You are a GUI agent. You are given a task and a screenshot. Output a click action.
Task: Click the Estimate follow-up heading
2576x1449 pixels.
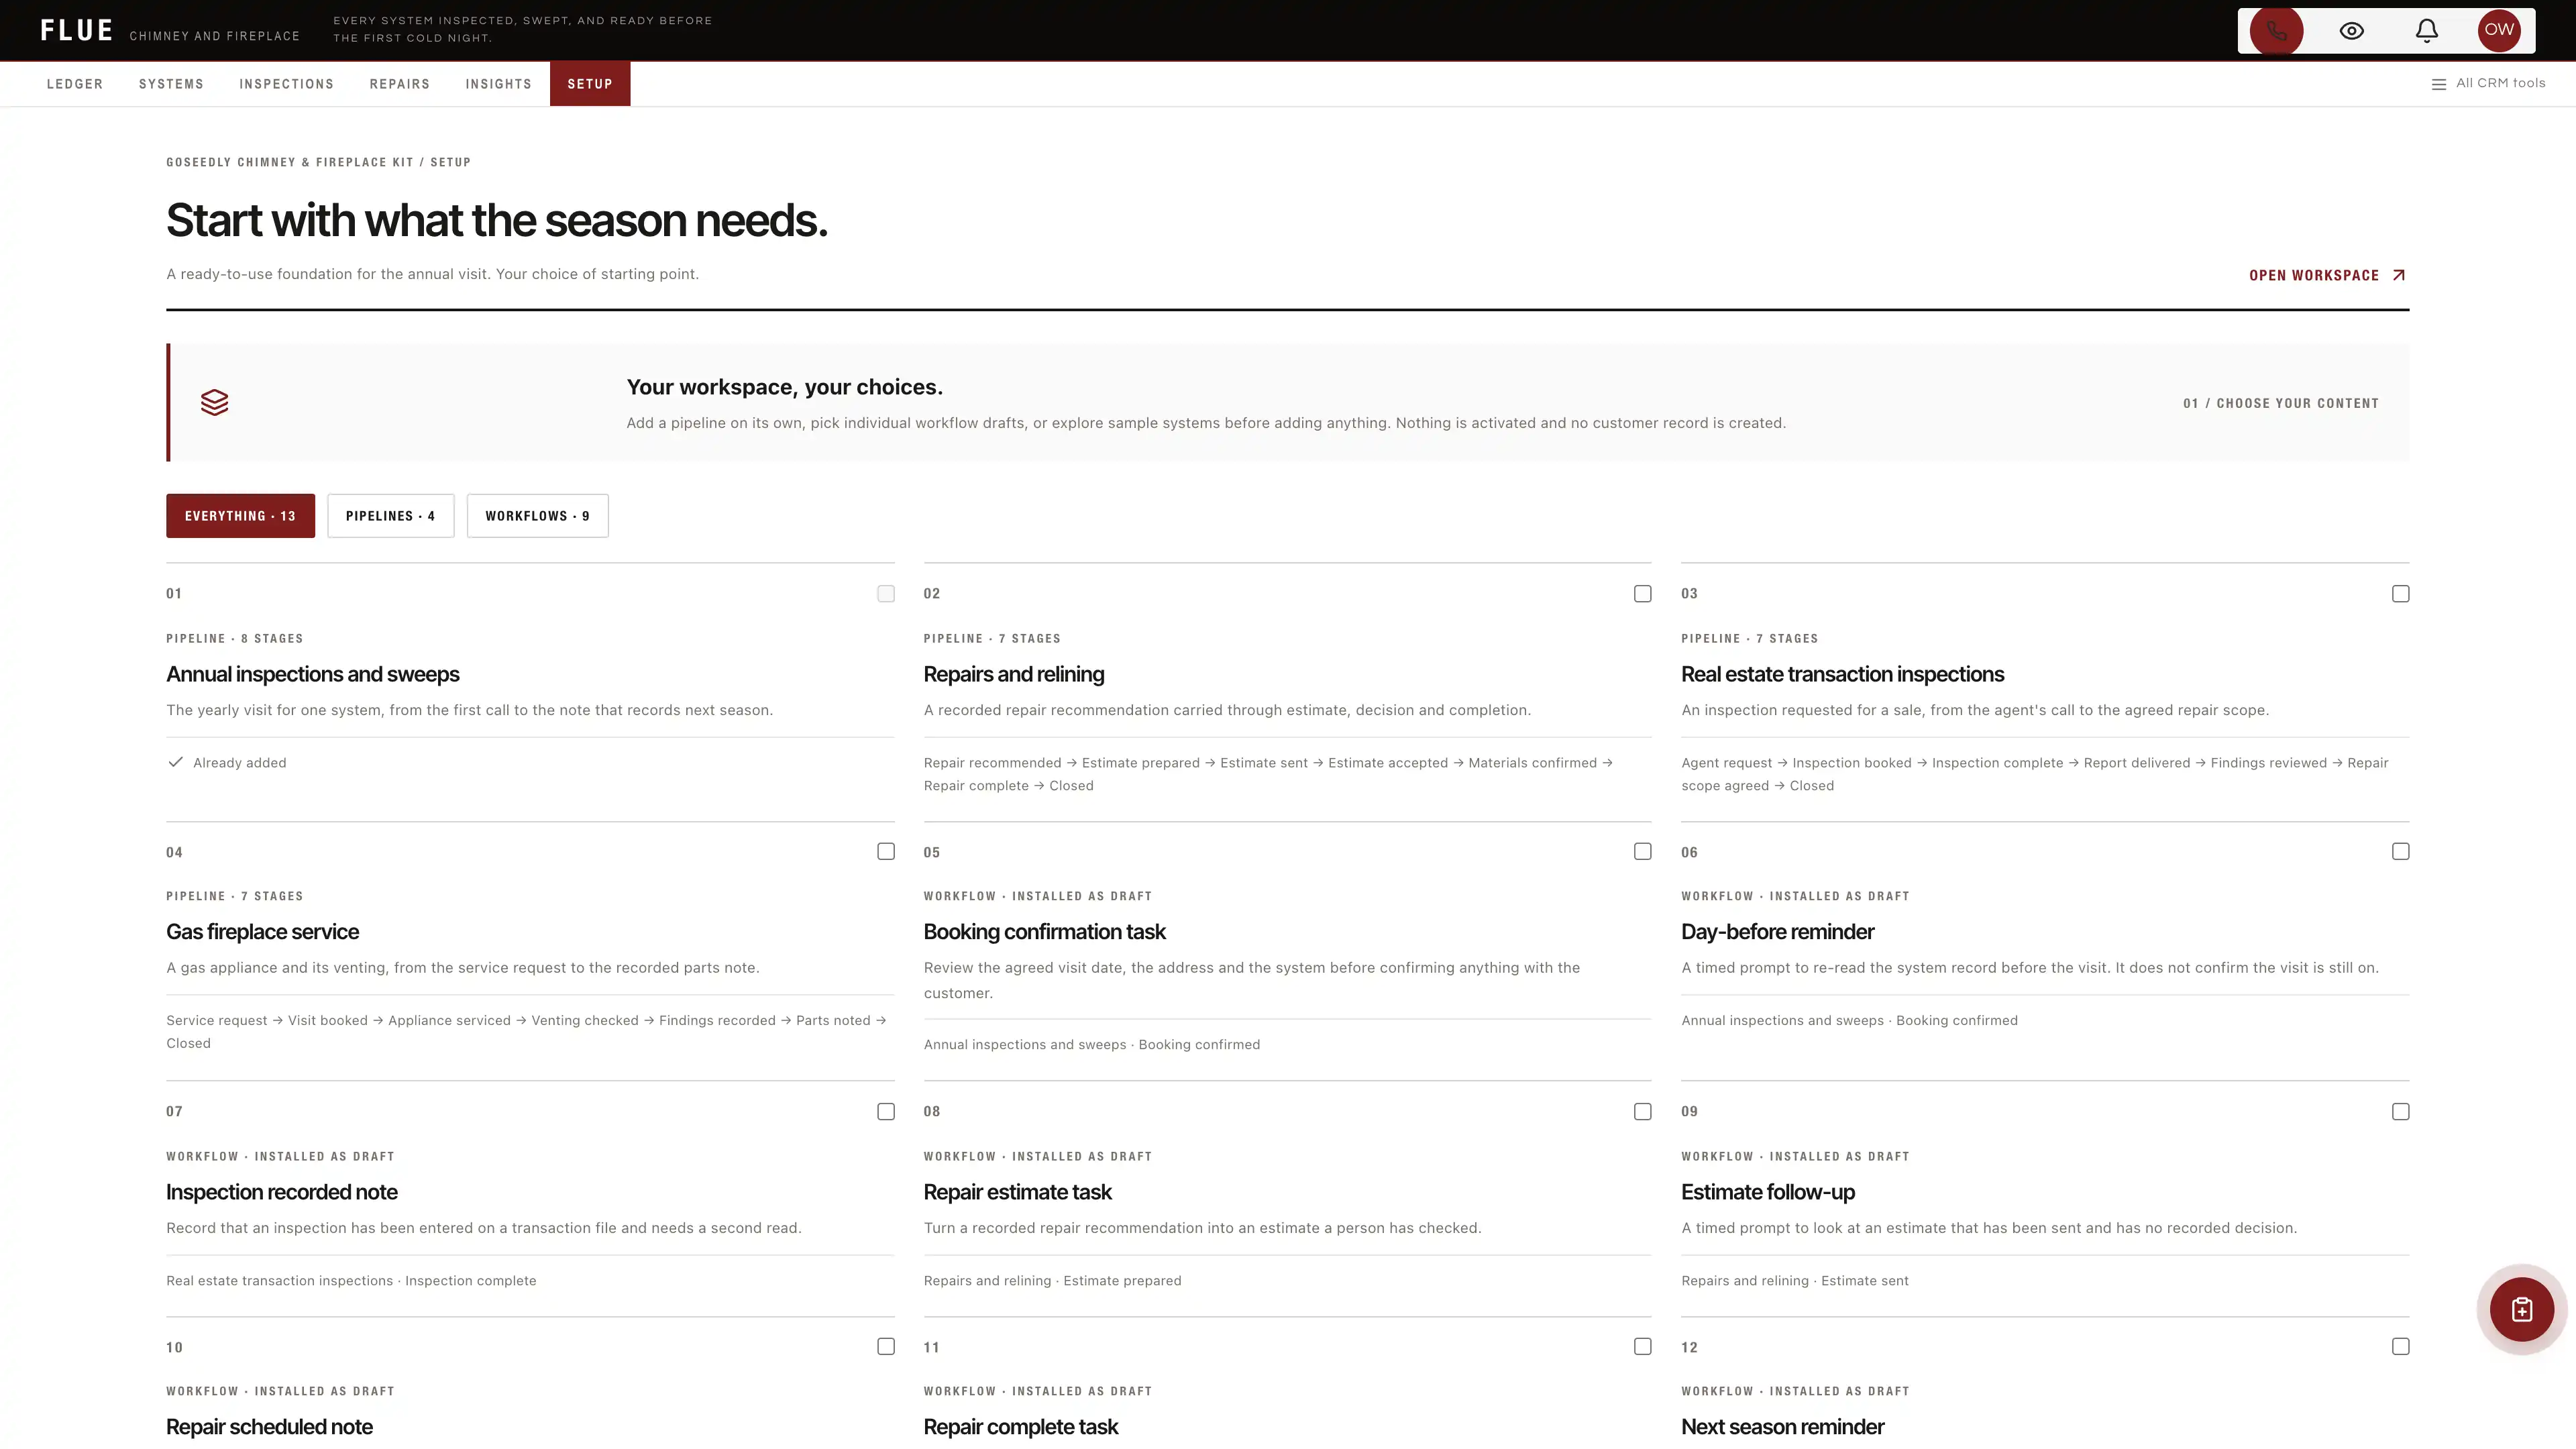(1768, 1192)
